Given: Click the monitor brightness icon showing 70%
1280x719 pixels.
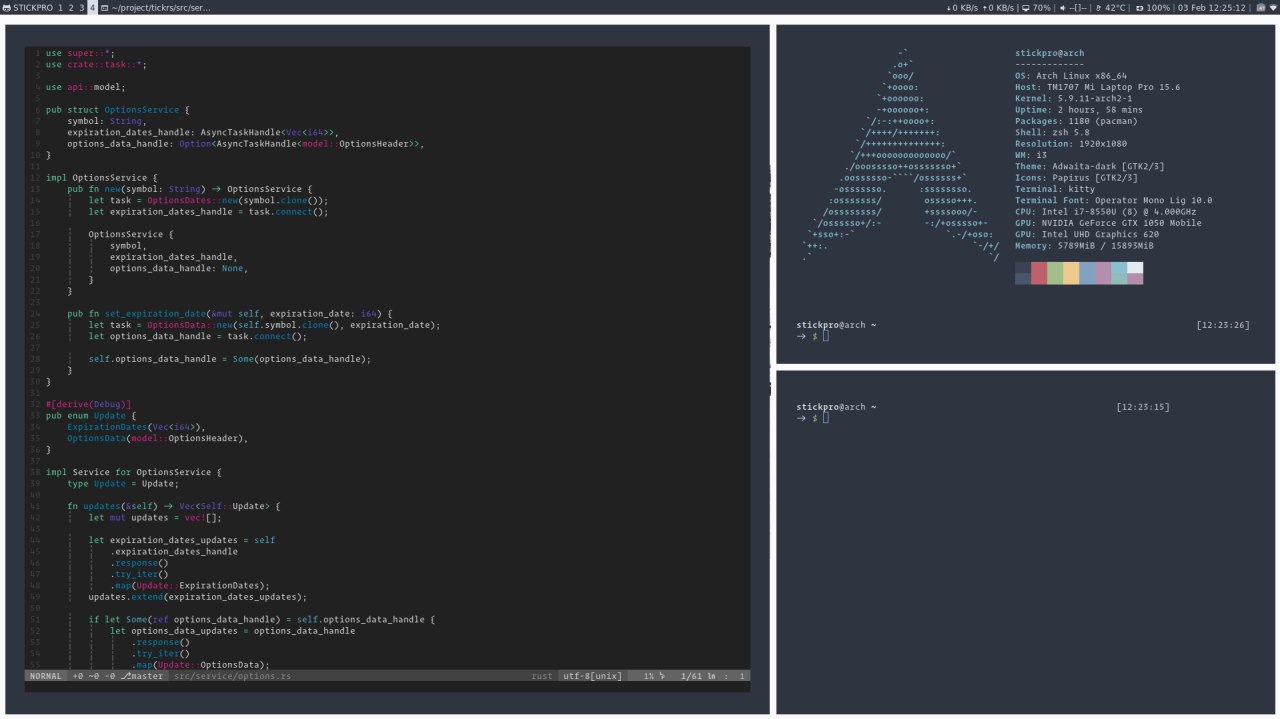Looking at the screenshot, I should (1025, 7).
